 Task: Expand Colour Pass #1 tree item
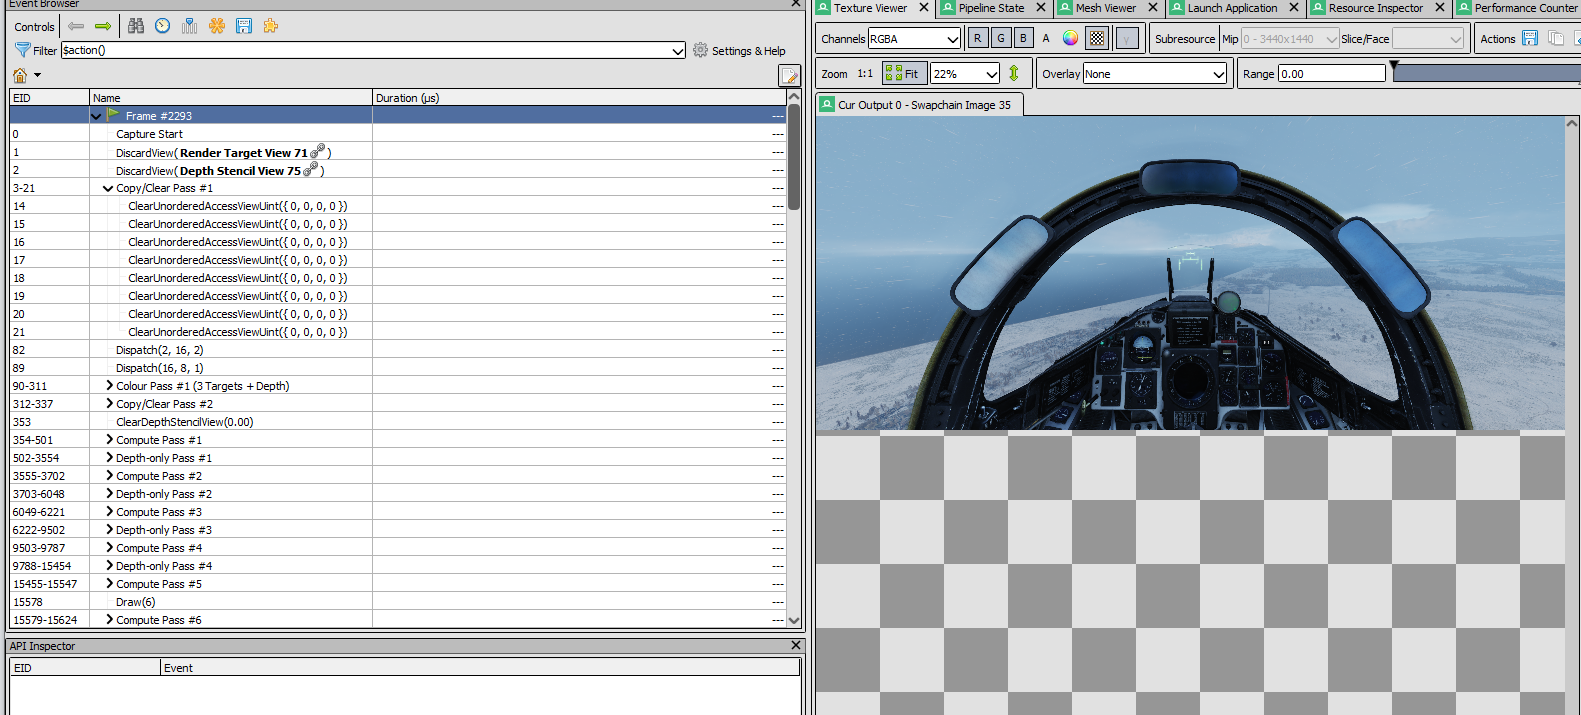point(109,385)
